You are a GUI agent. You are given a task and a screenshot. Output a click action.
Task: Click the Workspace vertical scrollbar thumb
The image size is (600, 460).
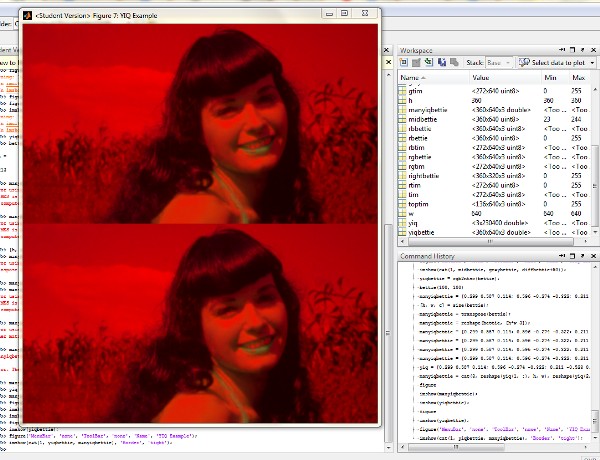595,185
